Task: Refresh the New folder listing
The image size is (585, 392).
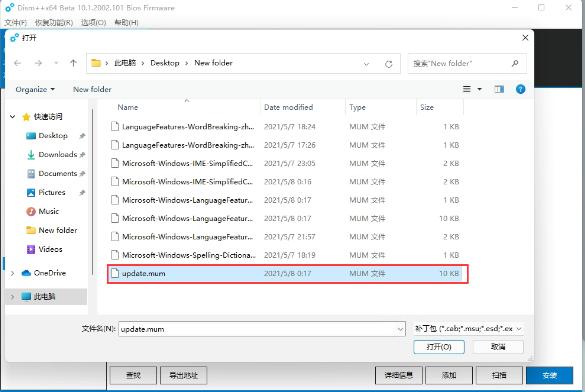Action: click(x=388, y=64)
